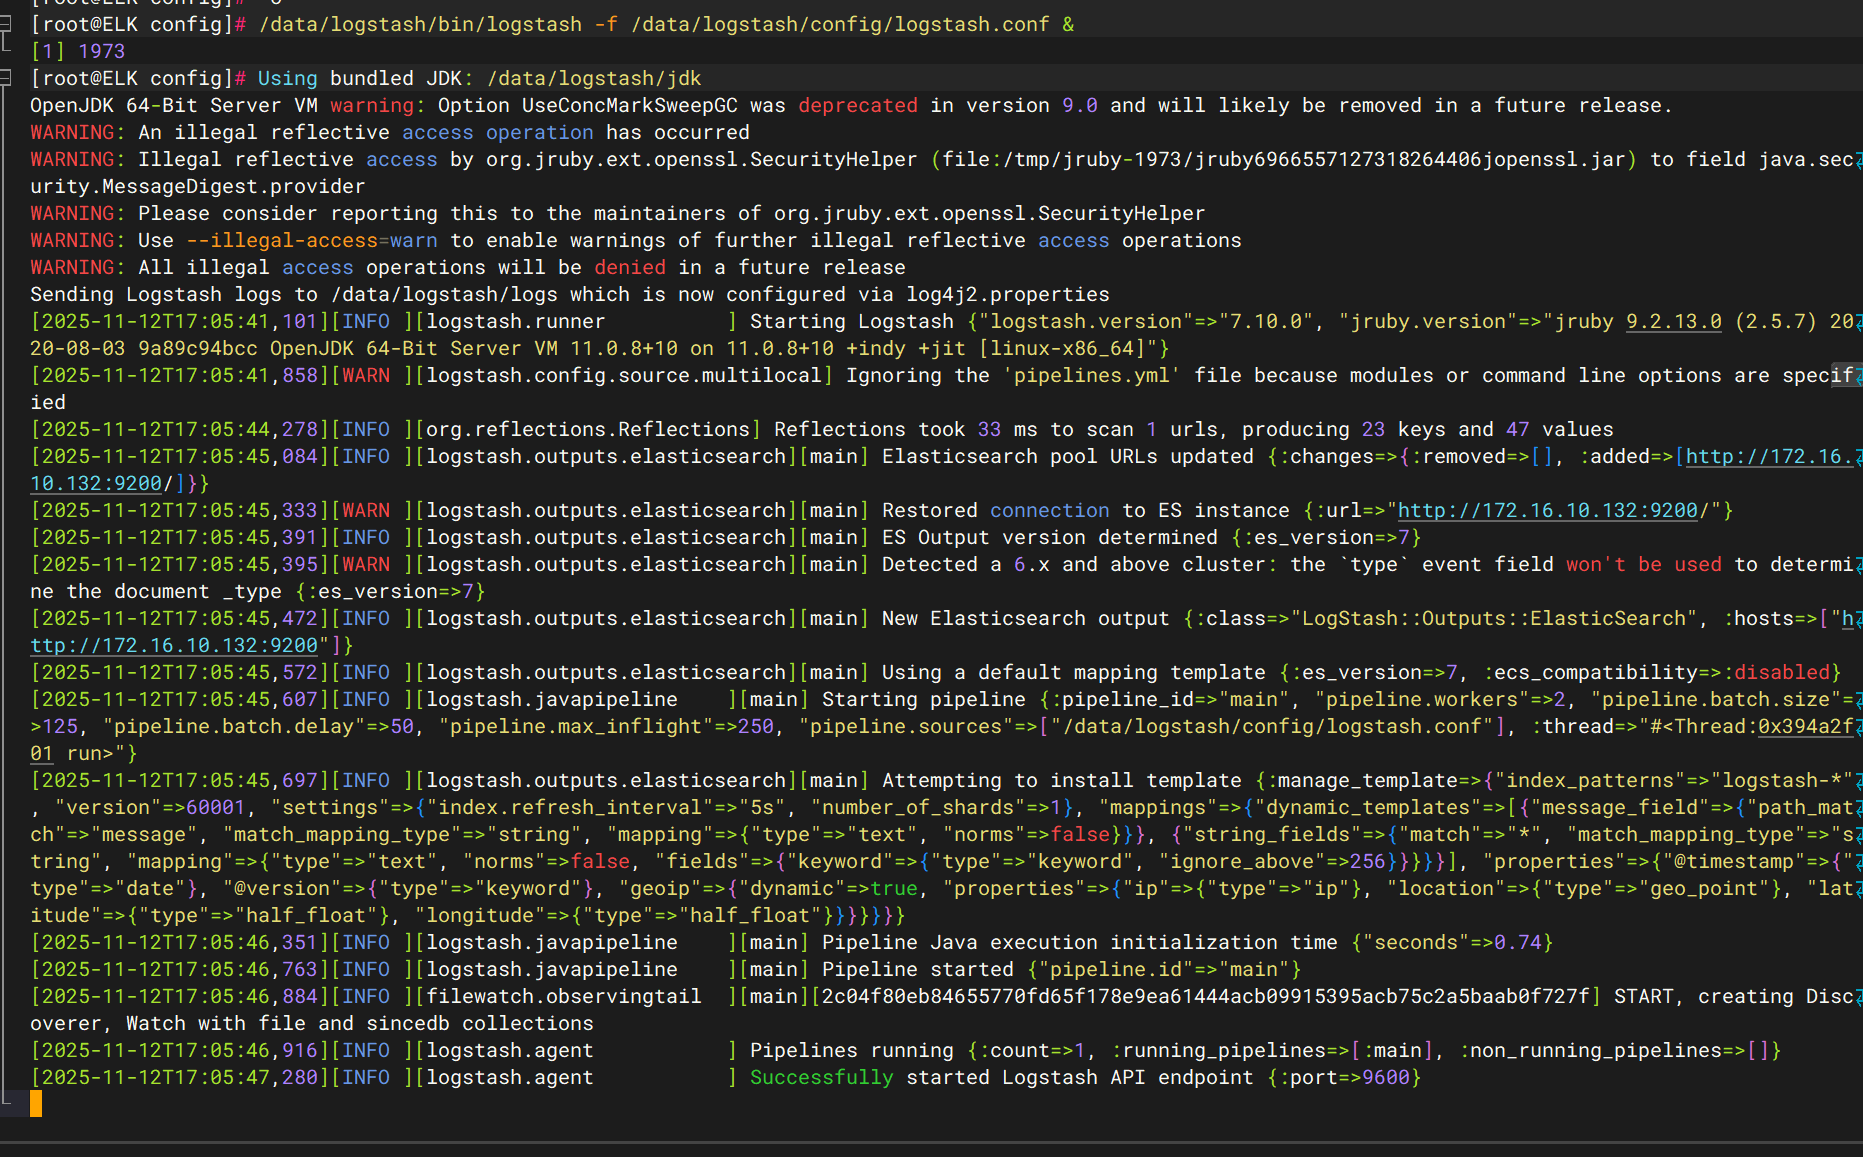Viewport: 1863px width, 1157px height.
Task: Click the wrap indicator after "are specif"
Action: (x=1858, y=376)
